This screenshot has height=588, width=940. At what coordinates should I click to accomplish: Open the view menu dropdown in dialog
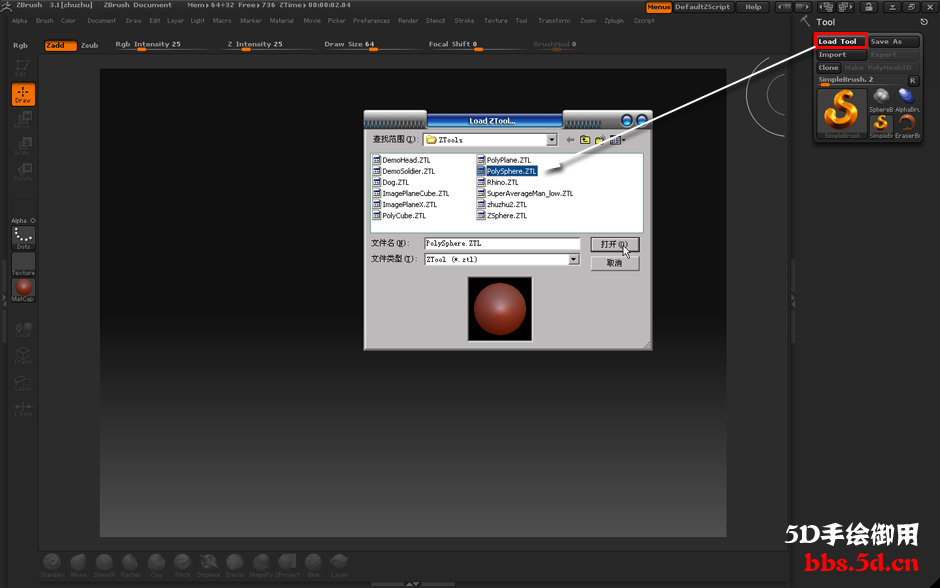tap(617, 140)
